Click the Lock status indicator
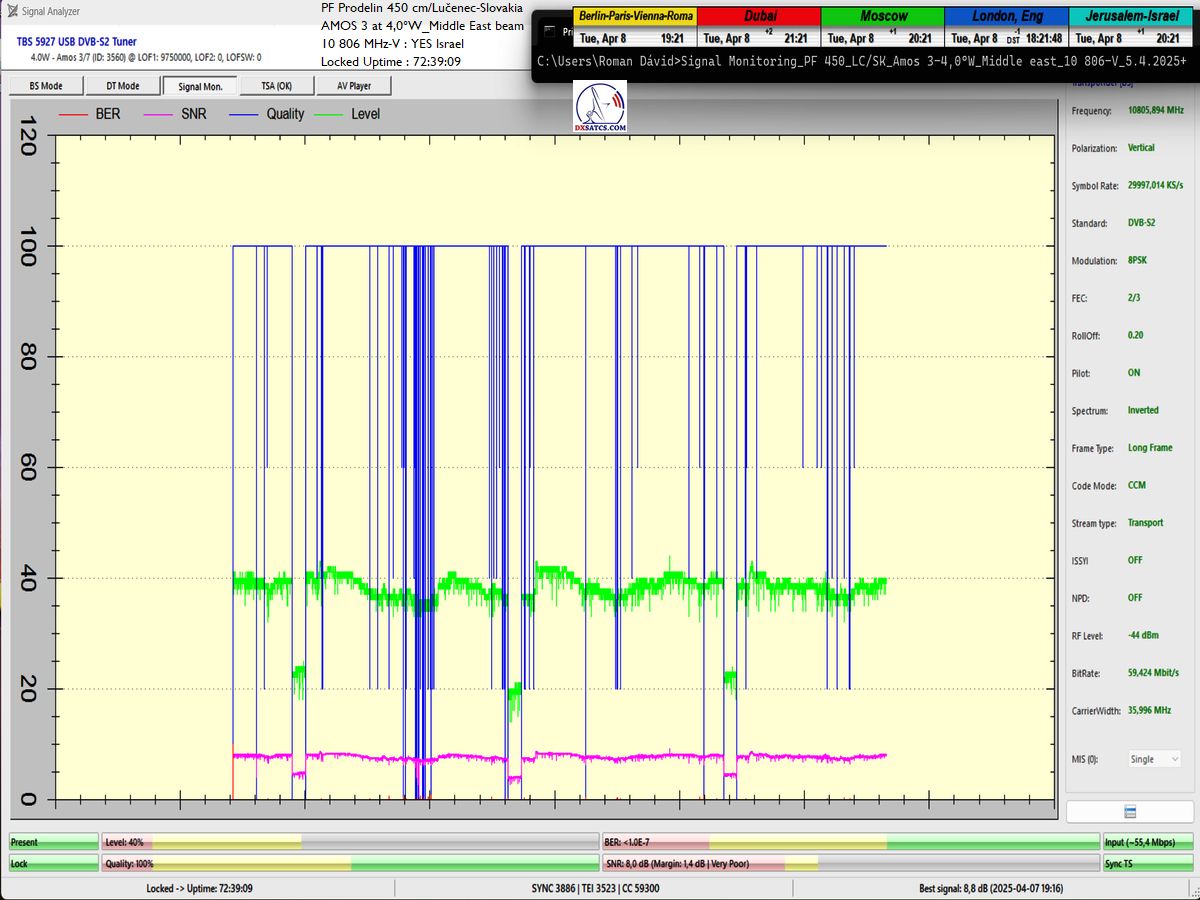 coord(54,863)
